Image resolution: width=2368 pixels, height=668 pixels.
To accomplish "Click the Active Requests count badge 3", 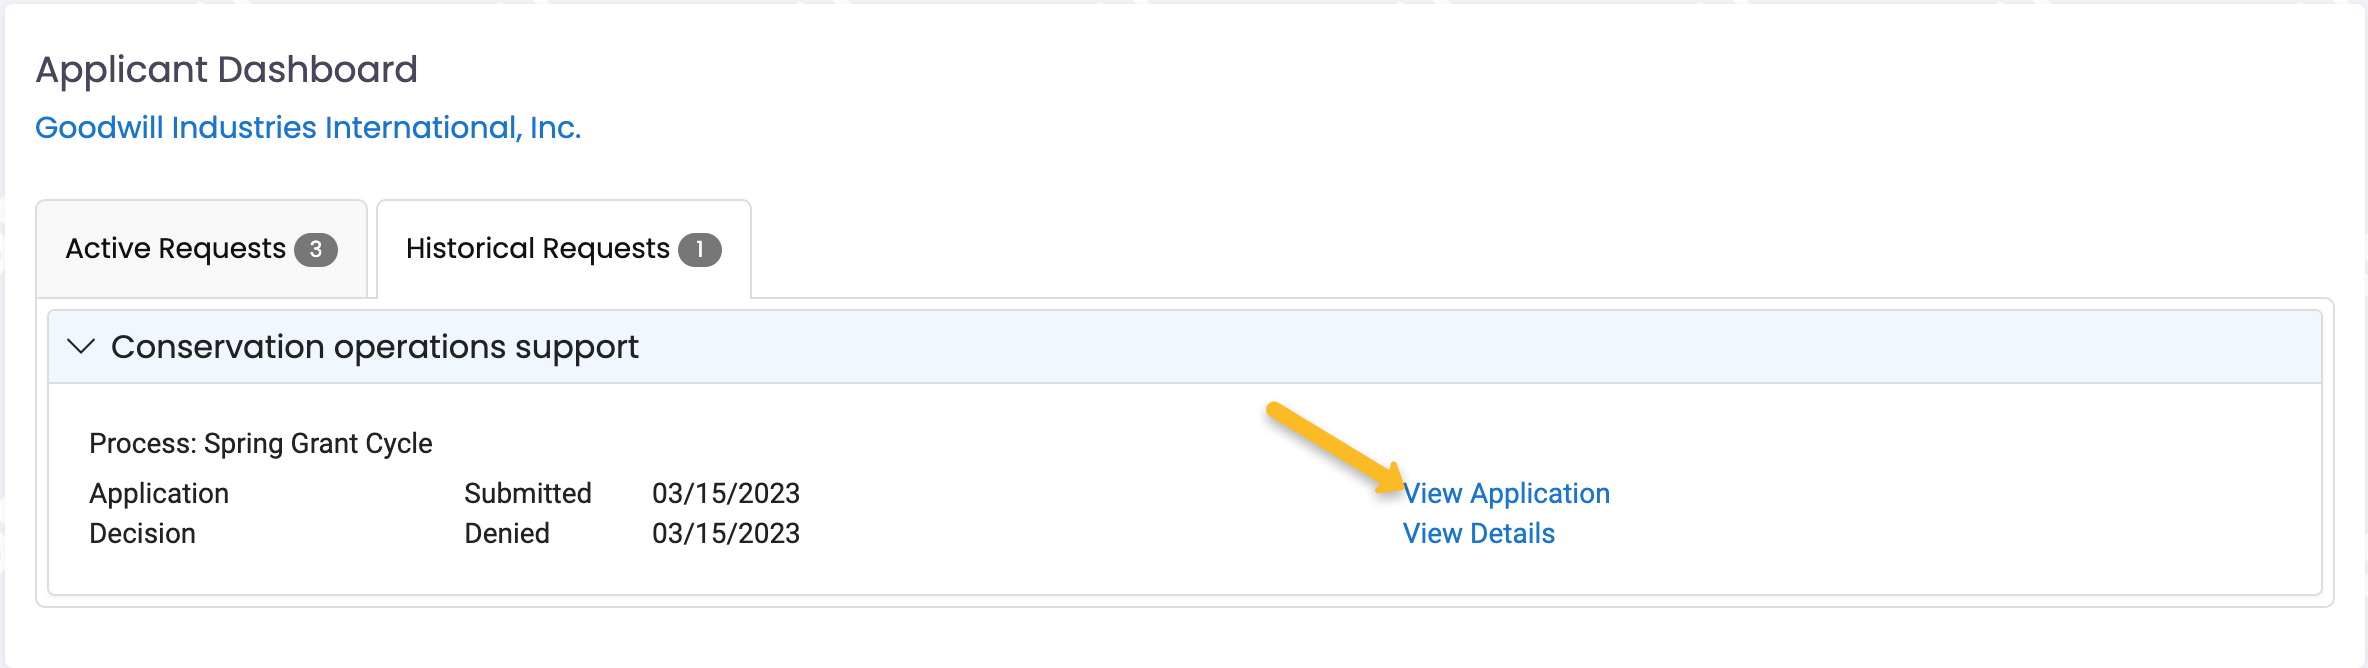I will [x=316, y=249].
